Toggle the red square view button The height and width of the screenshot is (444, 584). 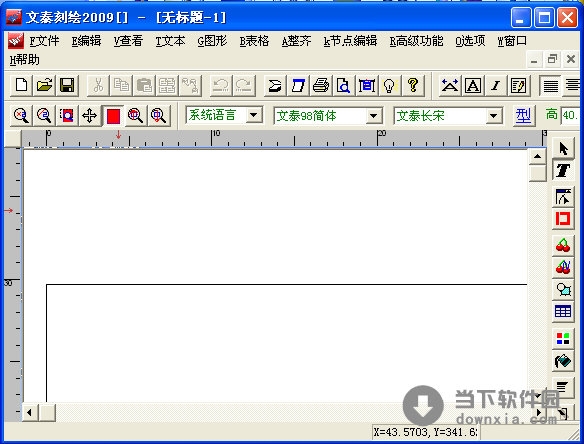(x=113, y=115)
